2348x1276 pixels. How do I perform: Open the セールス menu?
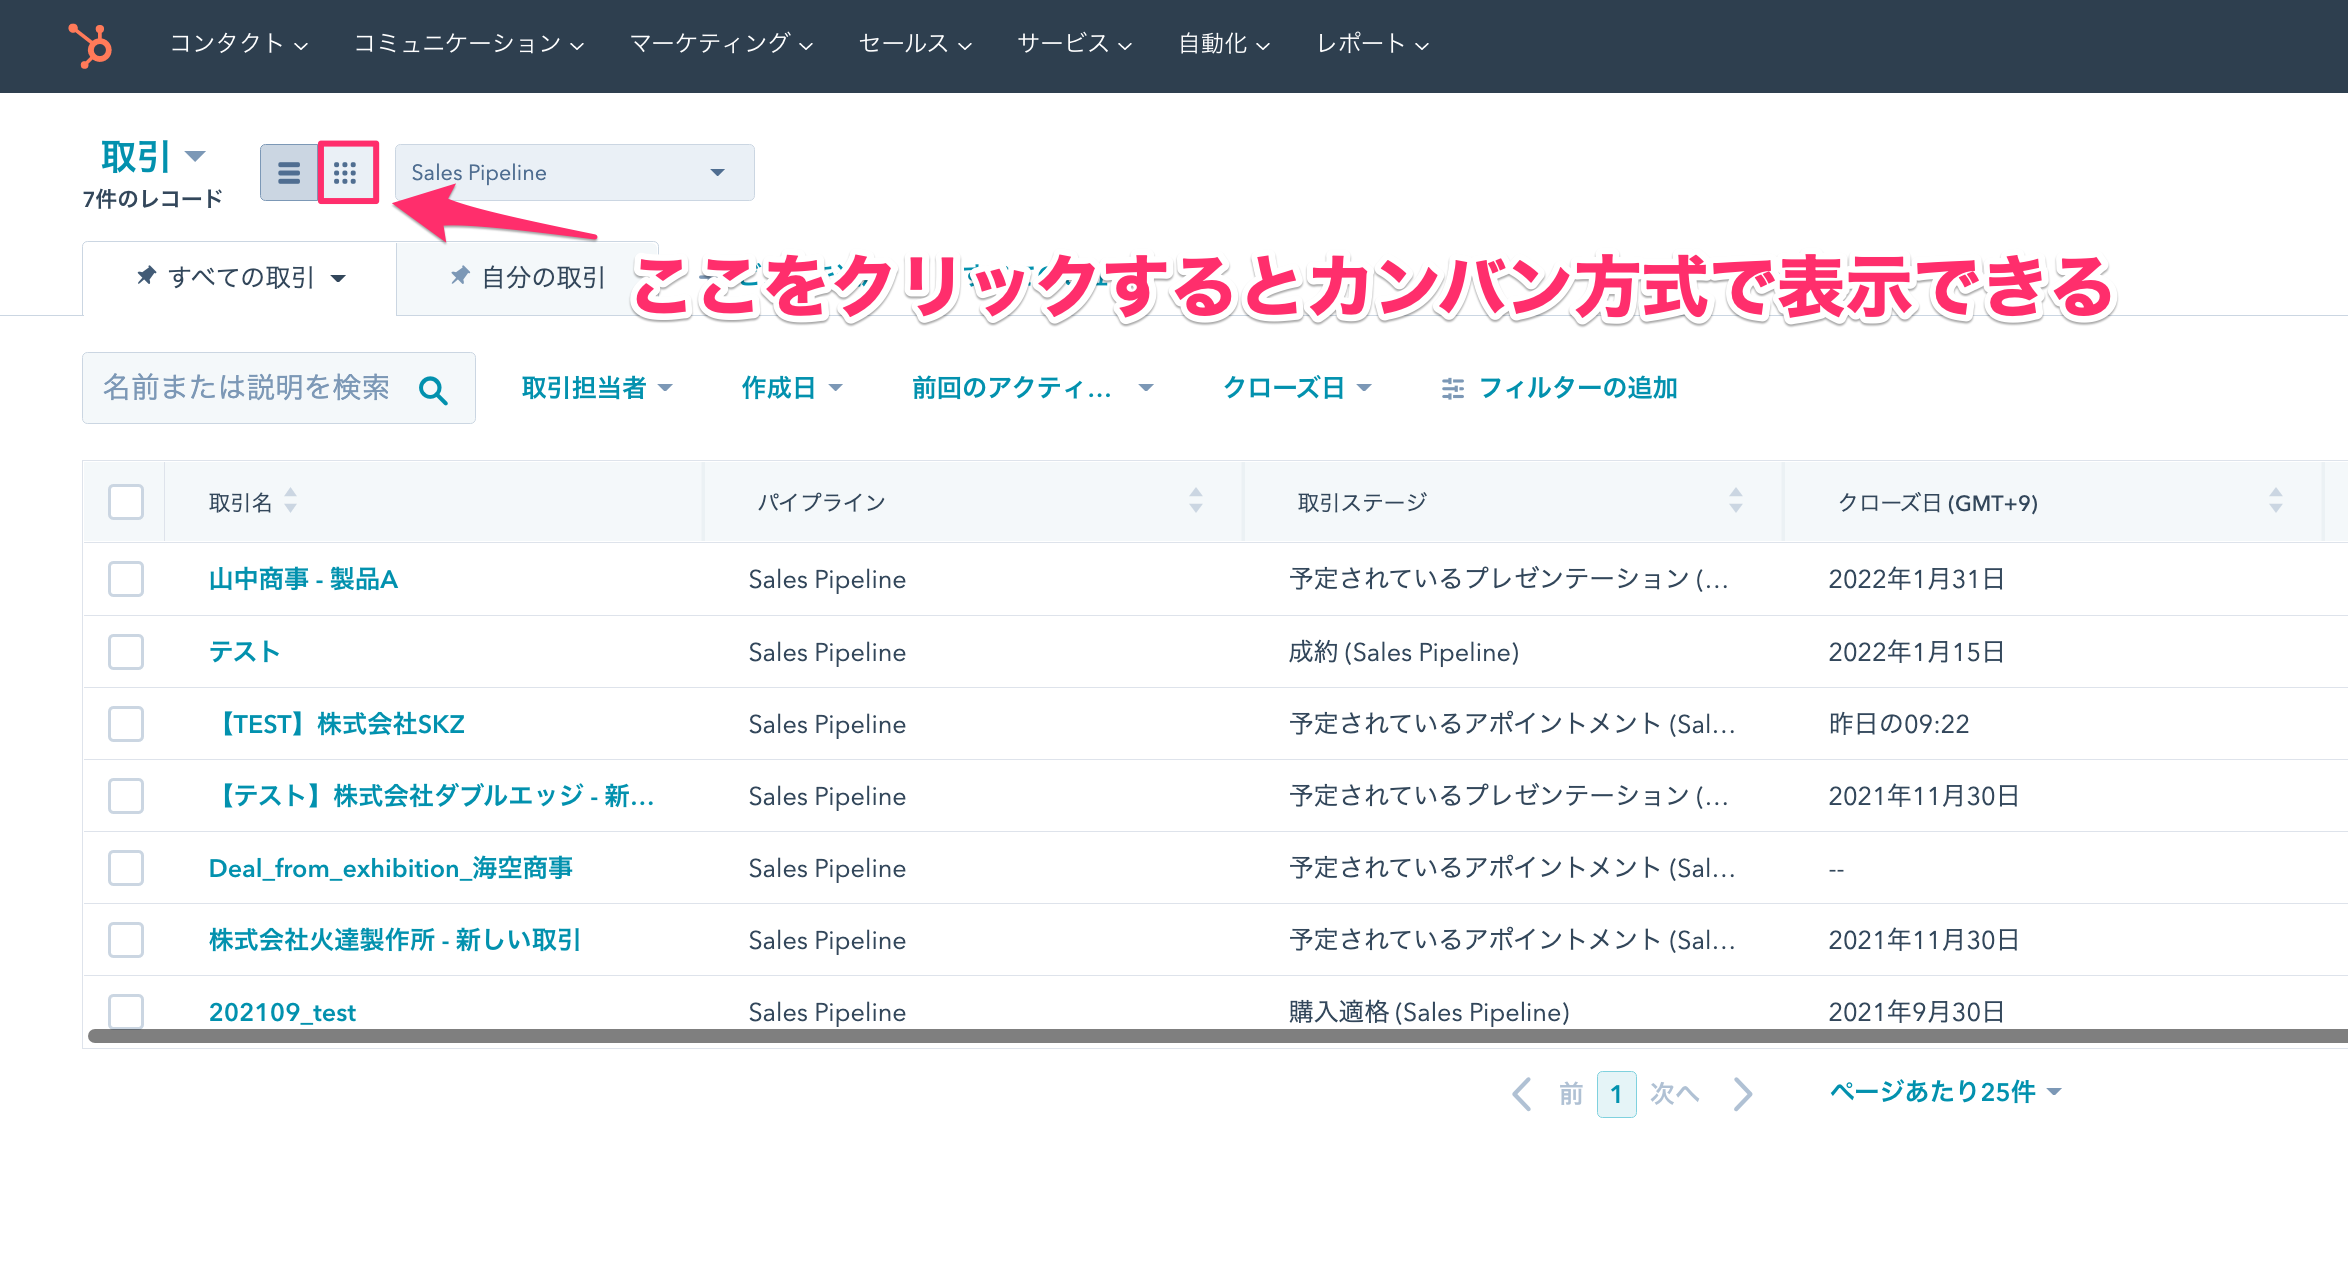click(x=915, y=43)
